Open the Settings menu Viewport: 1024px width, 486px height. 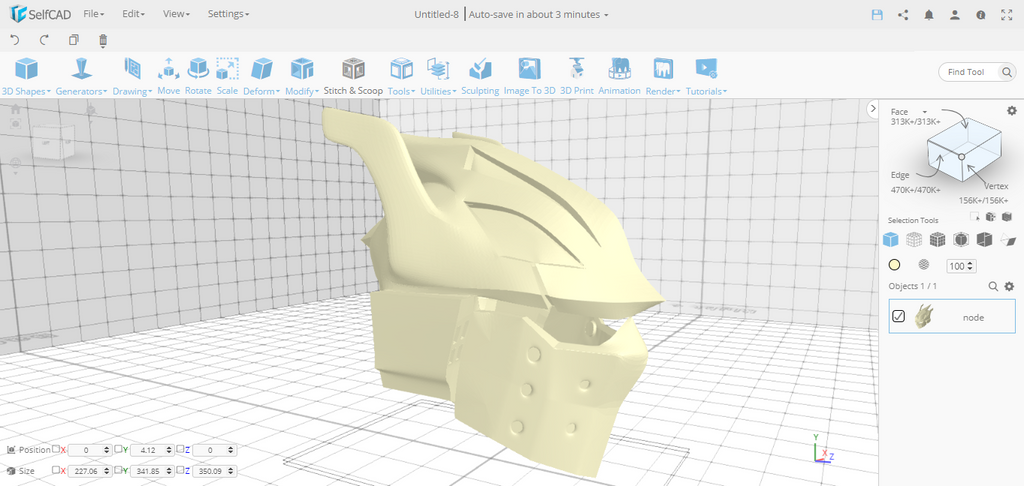pos(228,15)
